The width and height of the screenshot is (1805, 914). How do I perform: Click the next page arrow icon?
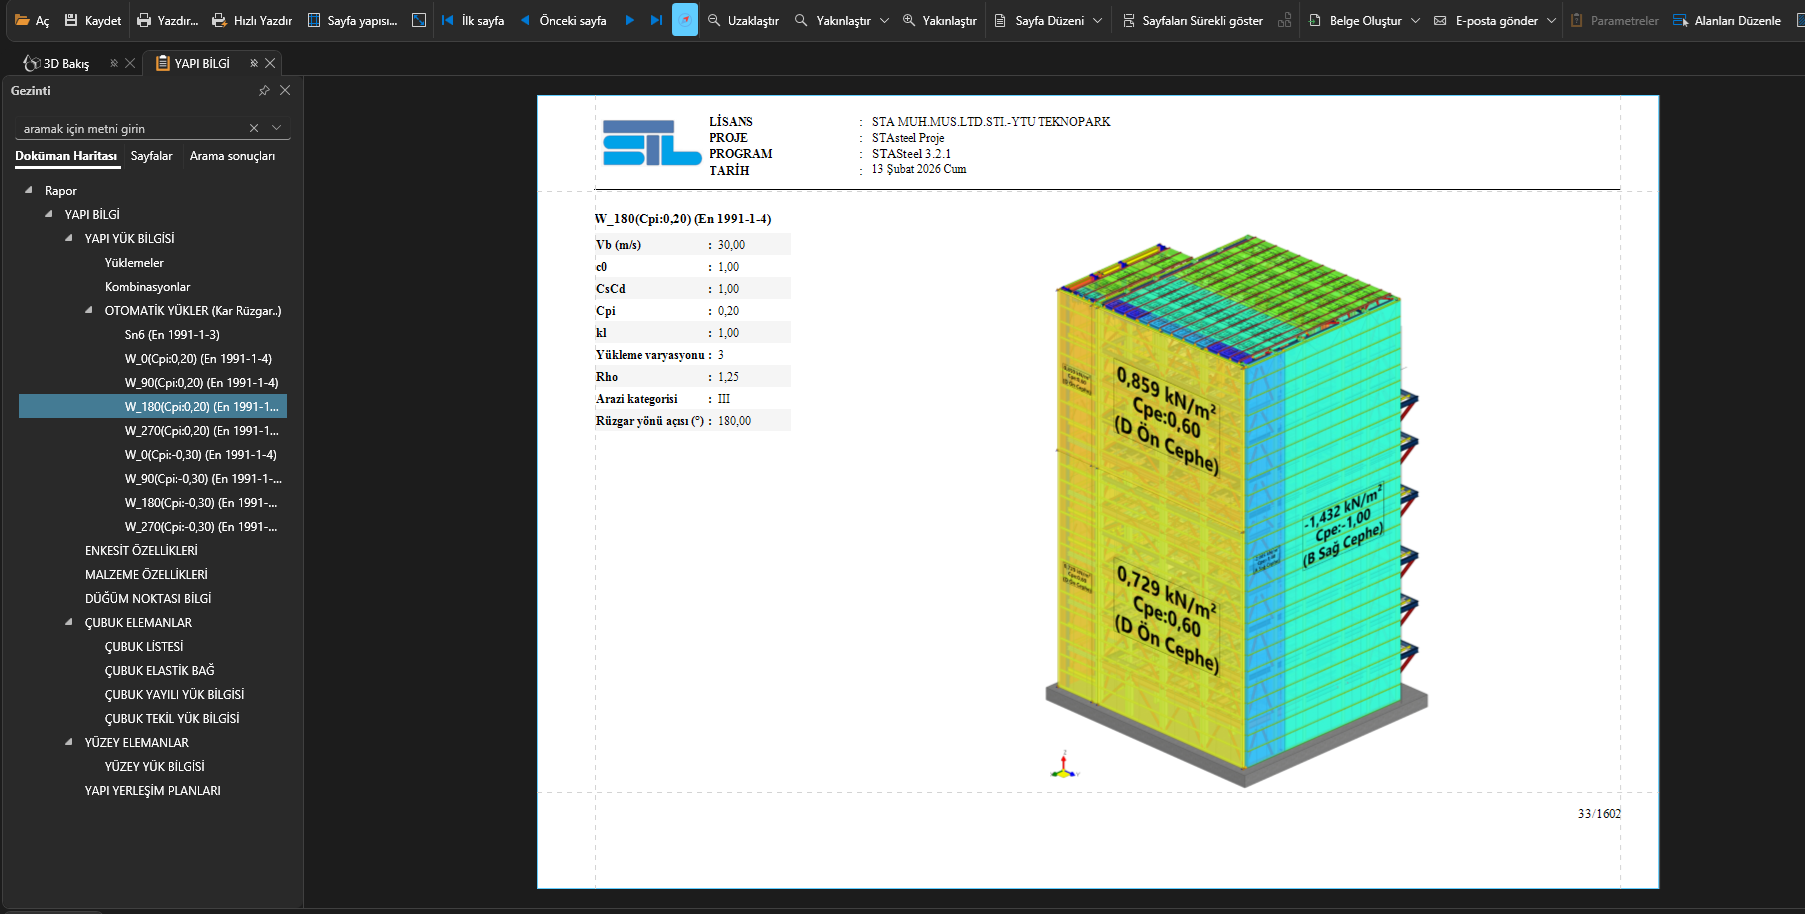629,20
